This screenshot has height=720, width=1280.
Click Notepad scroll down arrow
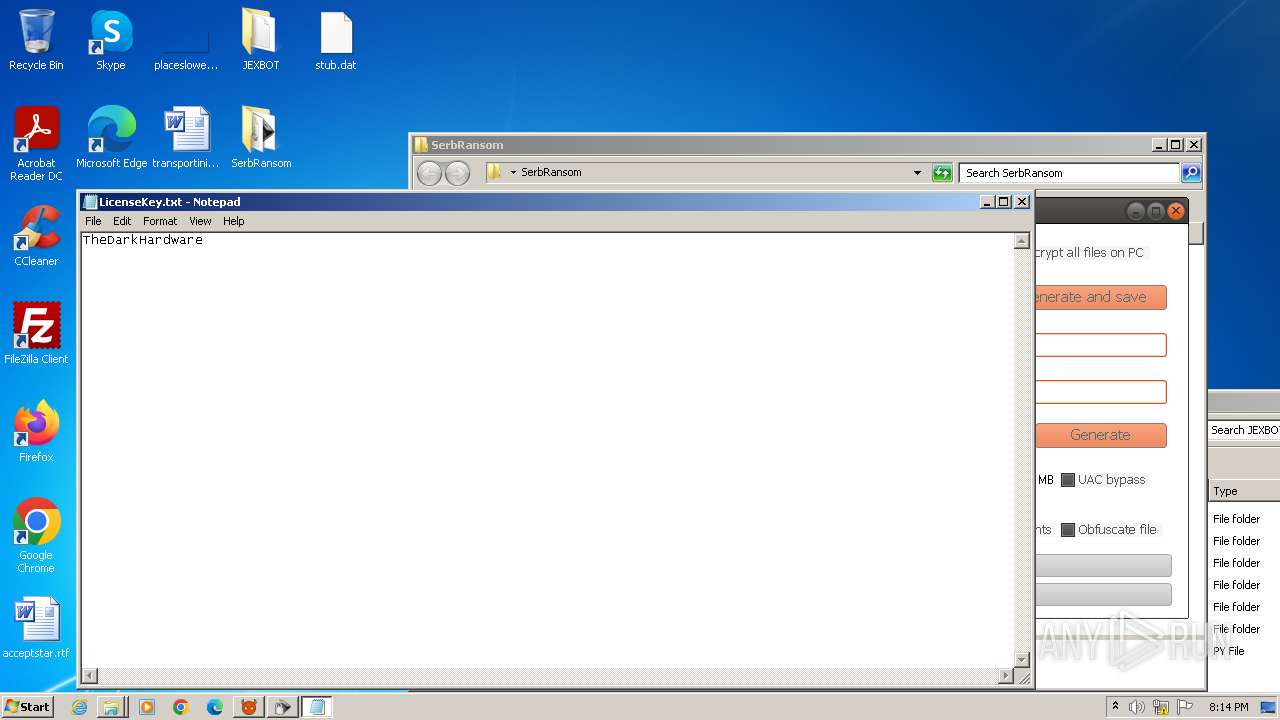(x=1022, y=659)
